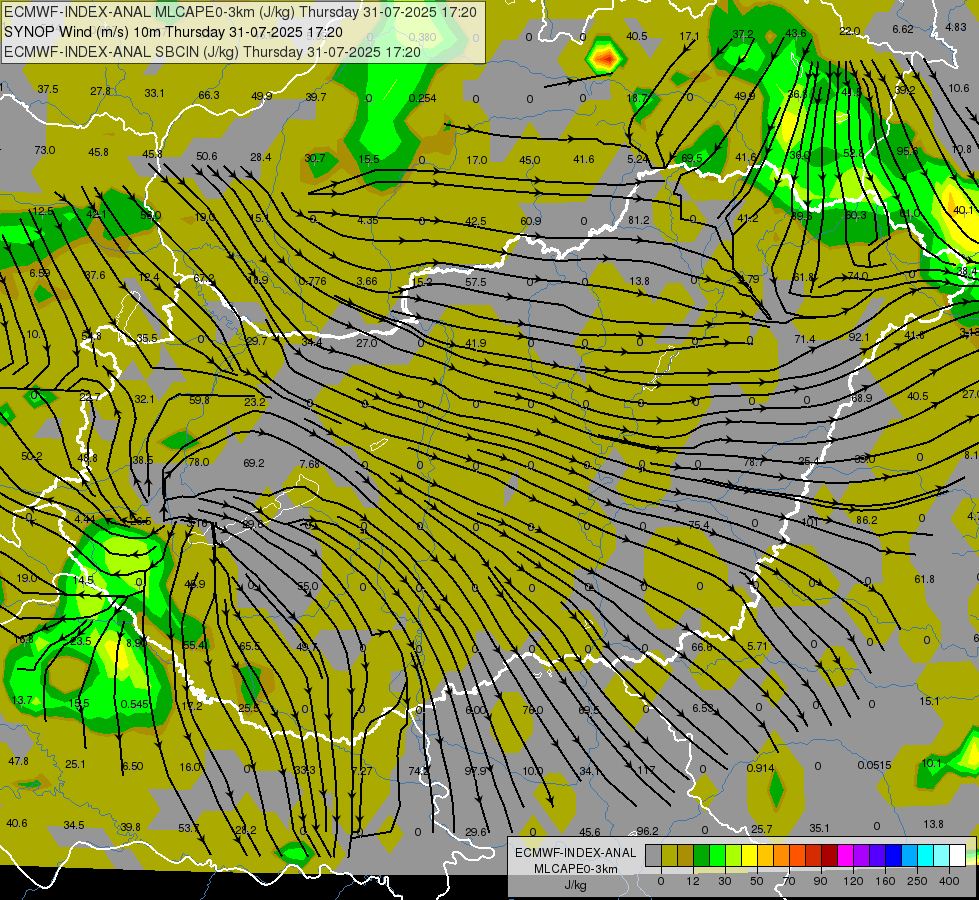
Task: Click the map value 96.2
Action: point(647,831)
